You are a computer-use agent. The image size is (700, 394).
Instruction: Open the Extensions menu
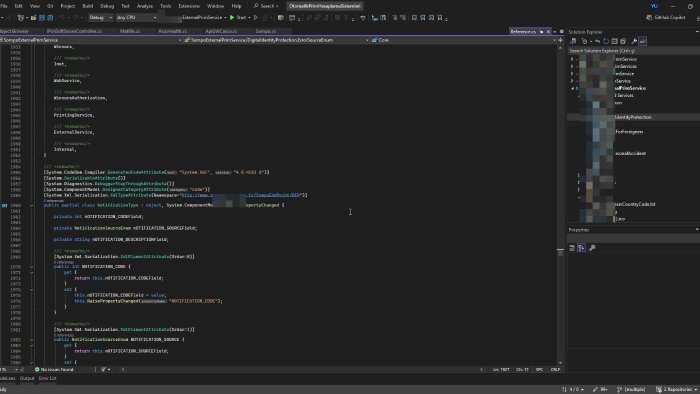pos(189,6)
